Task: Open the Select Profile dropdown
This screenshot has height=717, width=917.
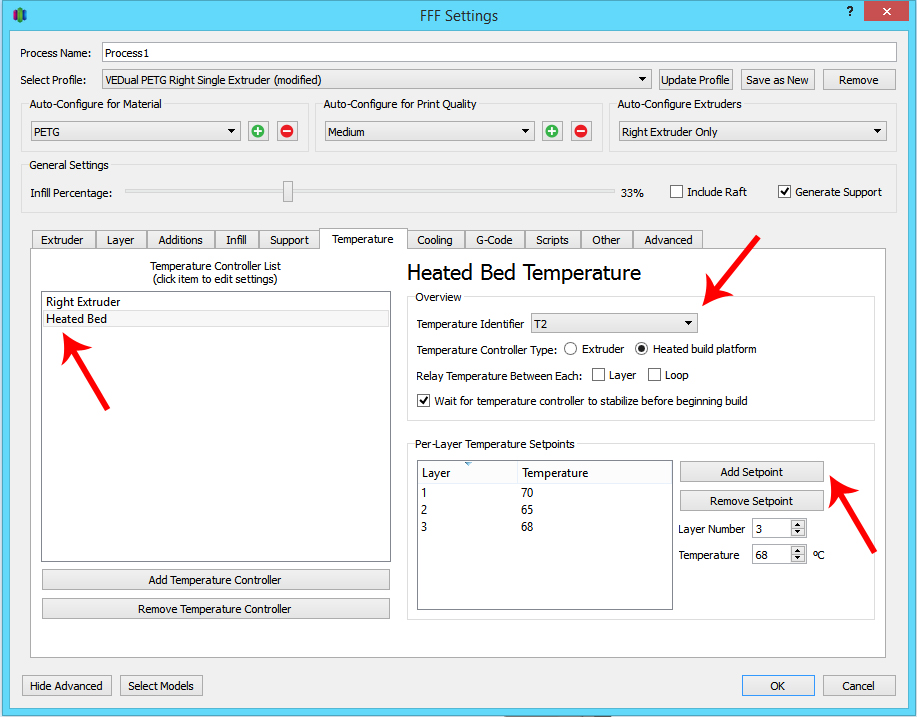Action: pyautogui.click(x=376, y=80)
